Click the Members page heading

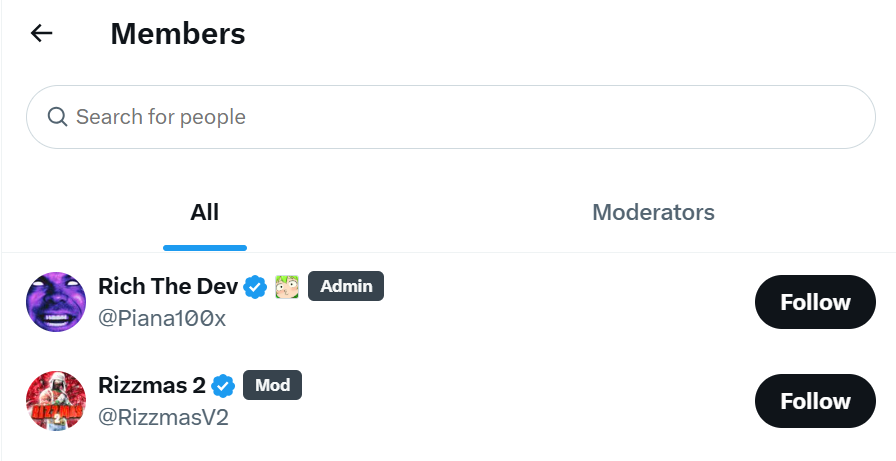tap(178, 33)
